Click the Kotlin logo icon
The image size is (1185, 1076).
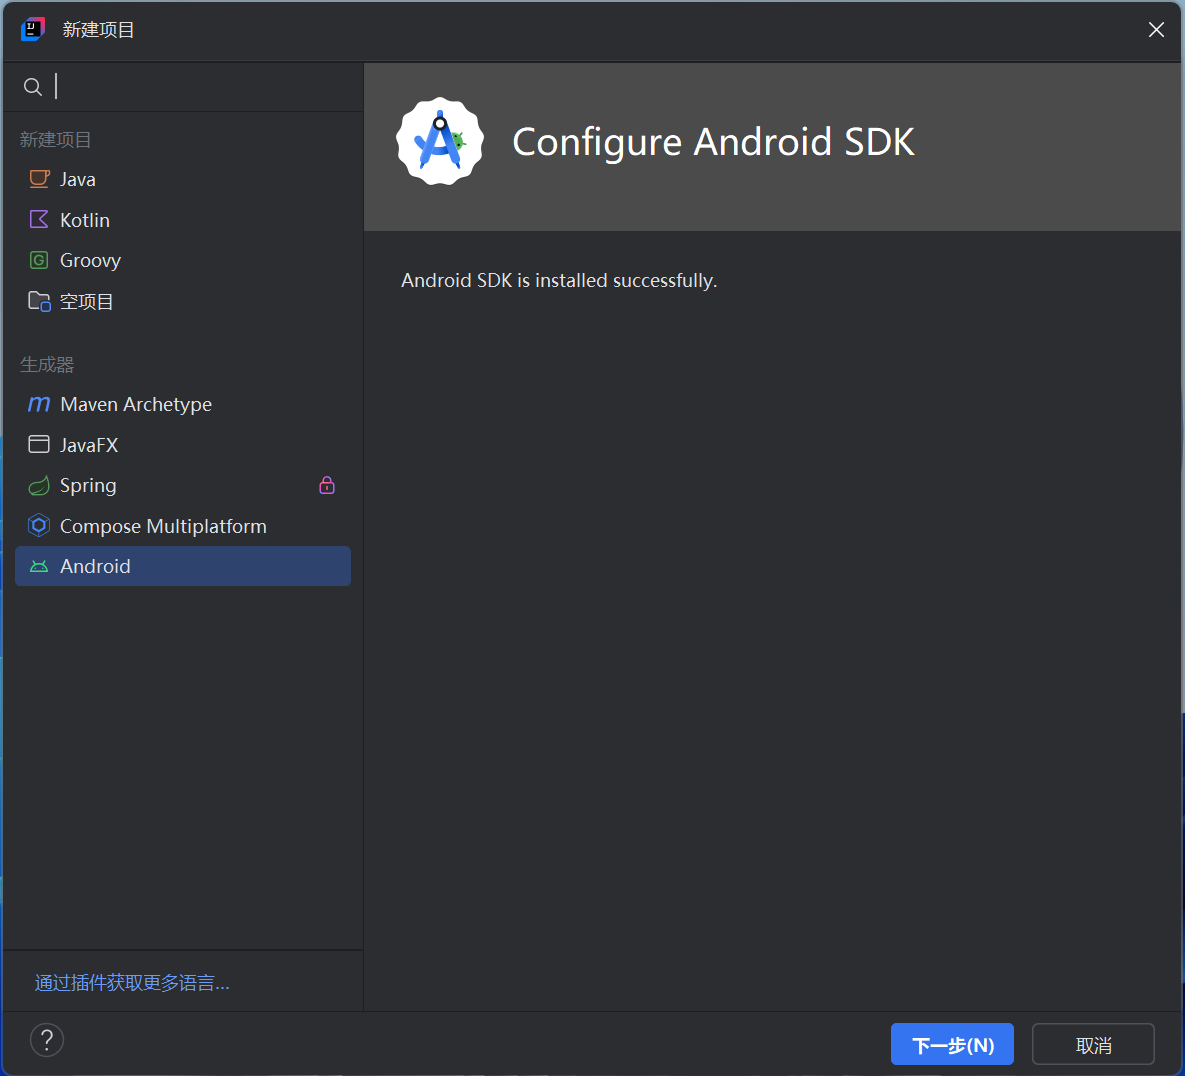coord(39,219)
